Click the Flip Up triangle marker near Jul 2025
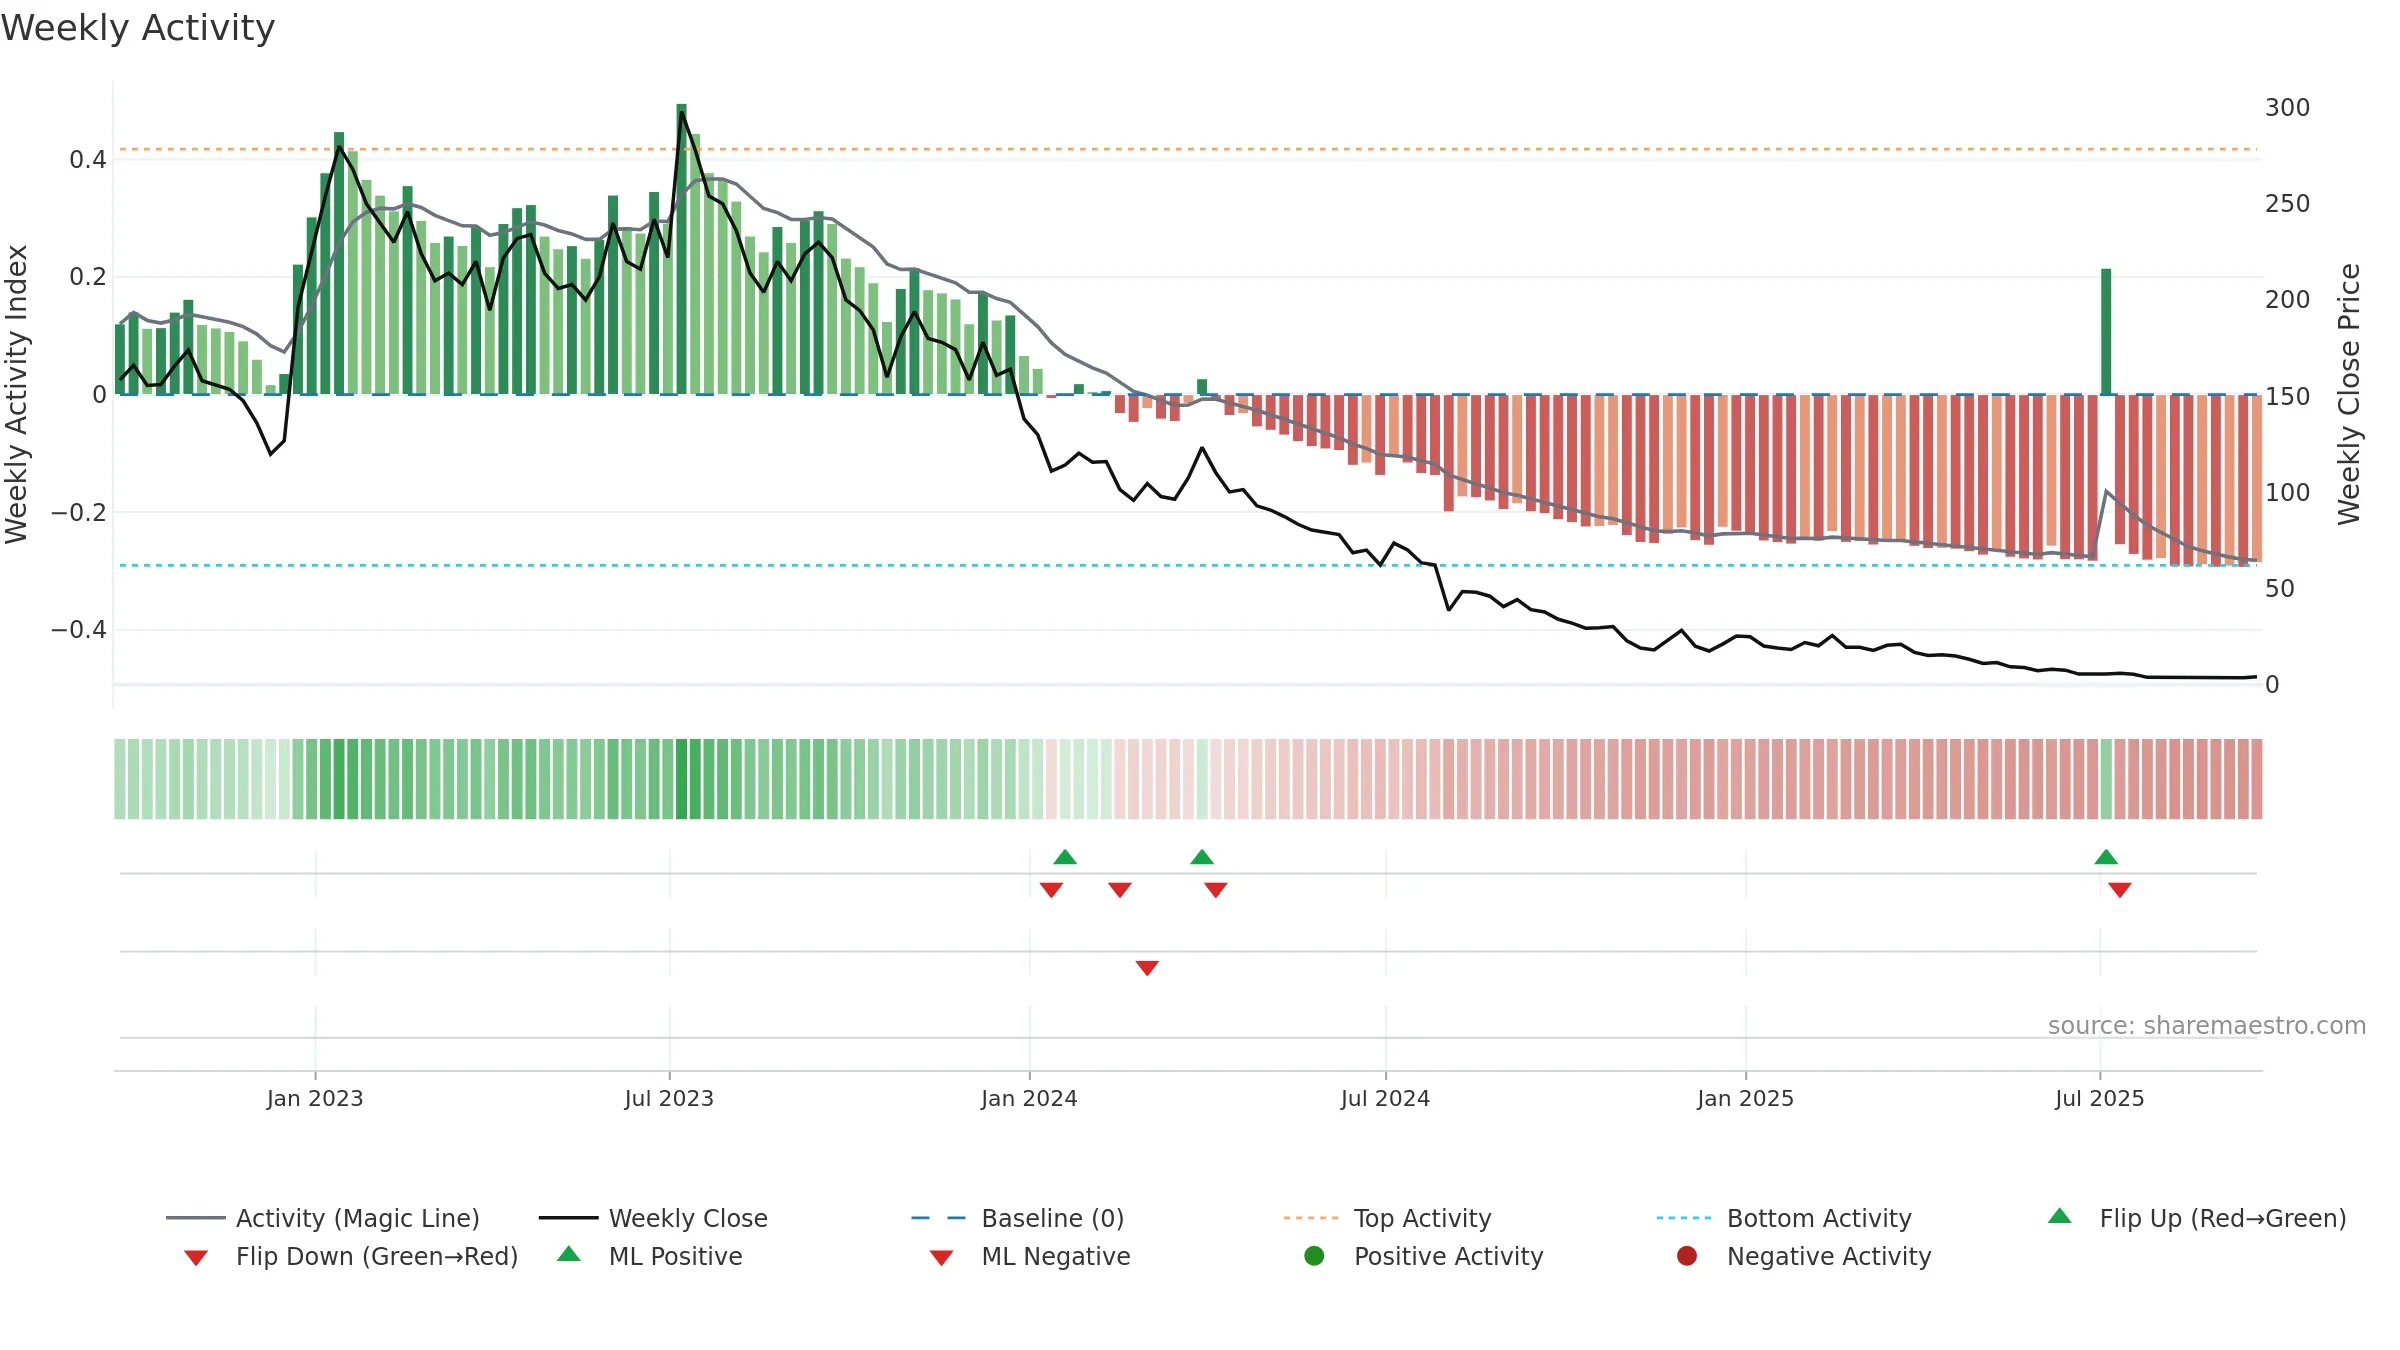Screen dimensions: 2400x1350 [2106, 857]
